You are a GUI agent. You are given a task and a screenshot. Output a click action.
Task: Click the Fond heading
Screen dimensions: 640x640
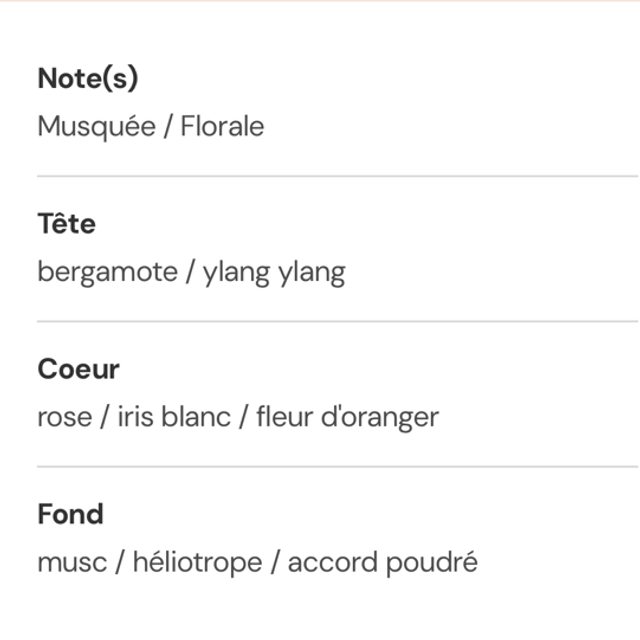coord(70,514)
